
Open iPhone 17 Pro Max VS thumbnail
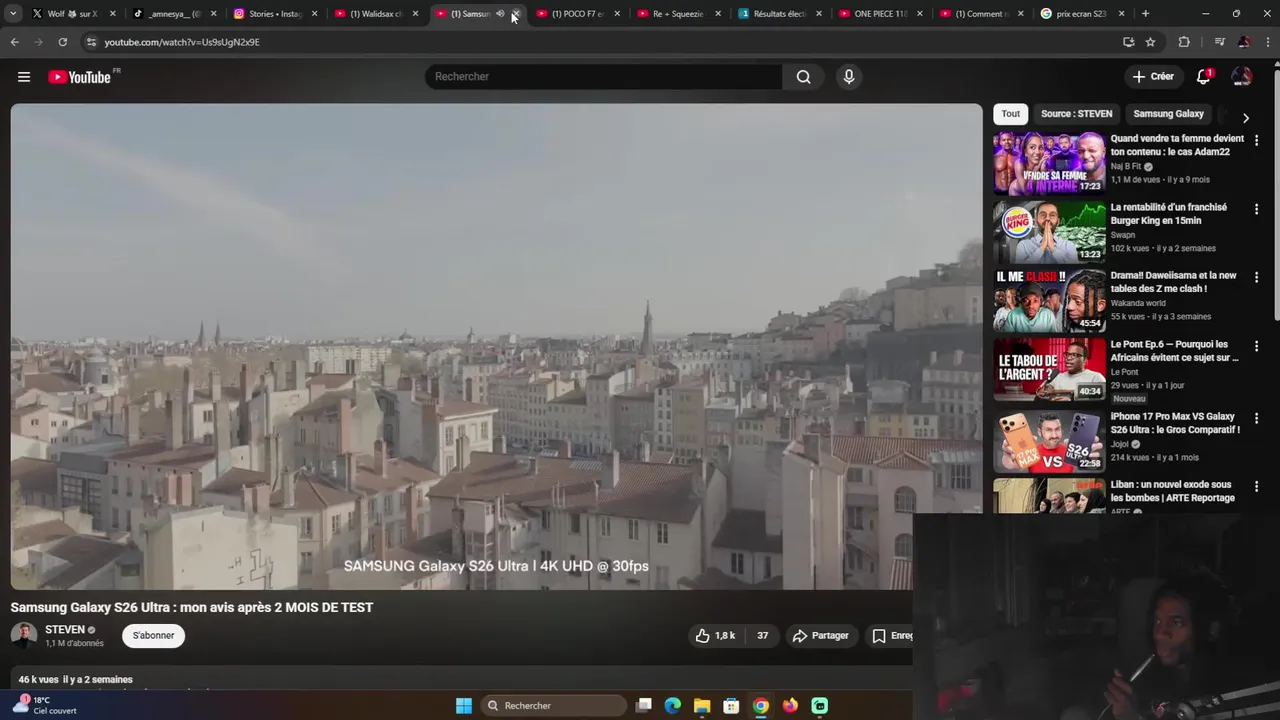pos(1049,440)
